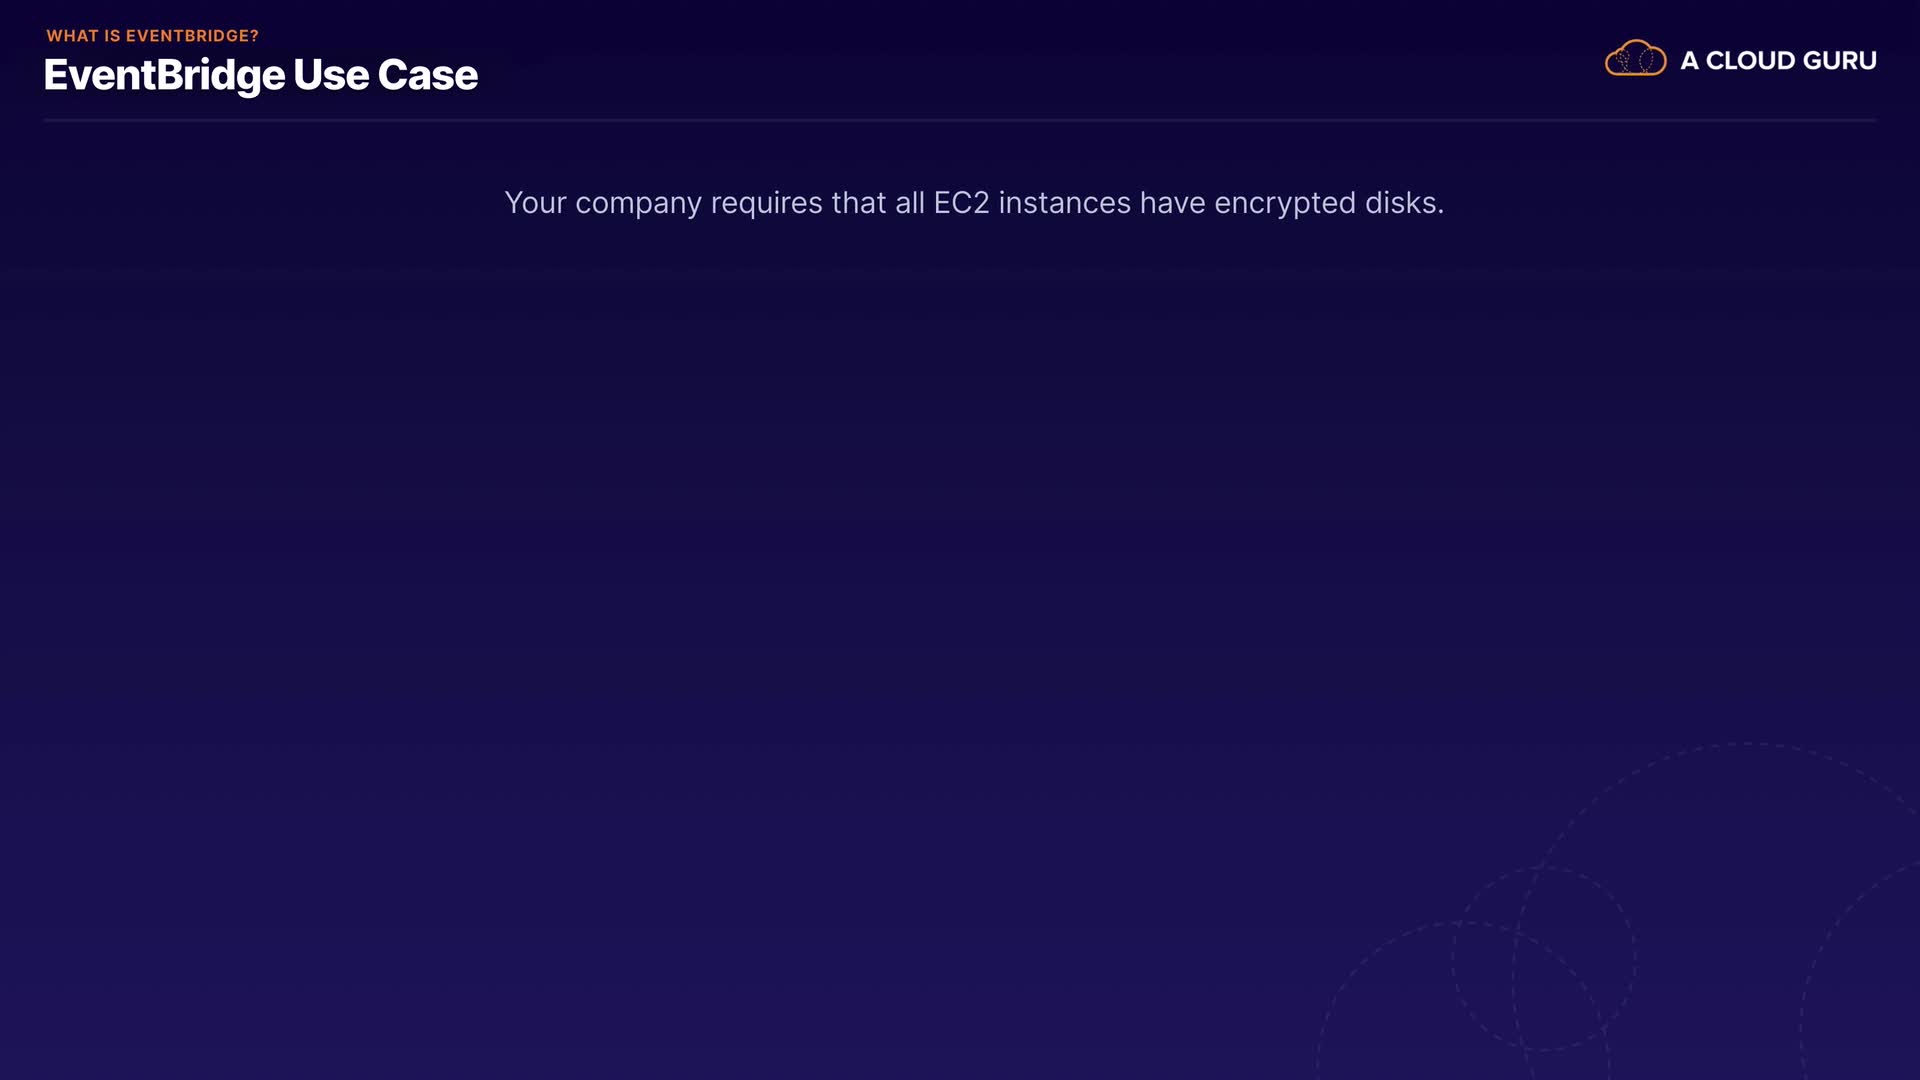Click the sentence about encrypted disks
Viewport: 1920px width, 1080px height.
click(x=973, y=203)
